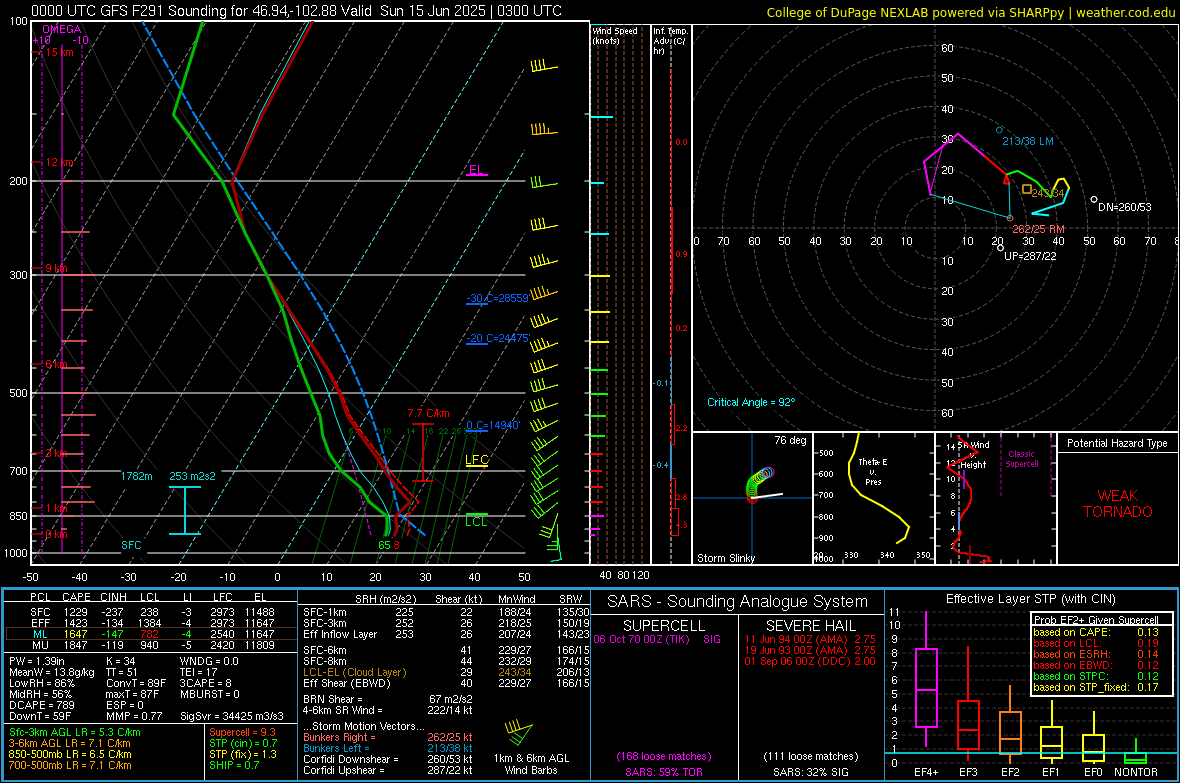Click the 'SHIP = 0.7' parameter
The image size is (1180, 783).
point(233,765)
